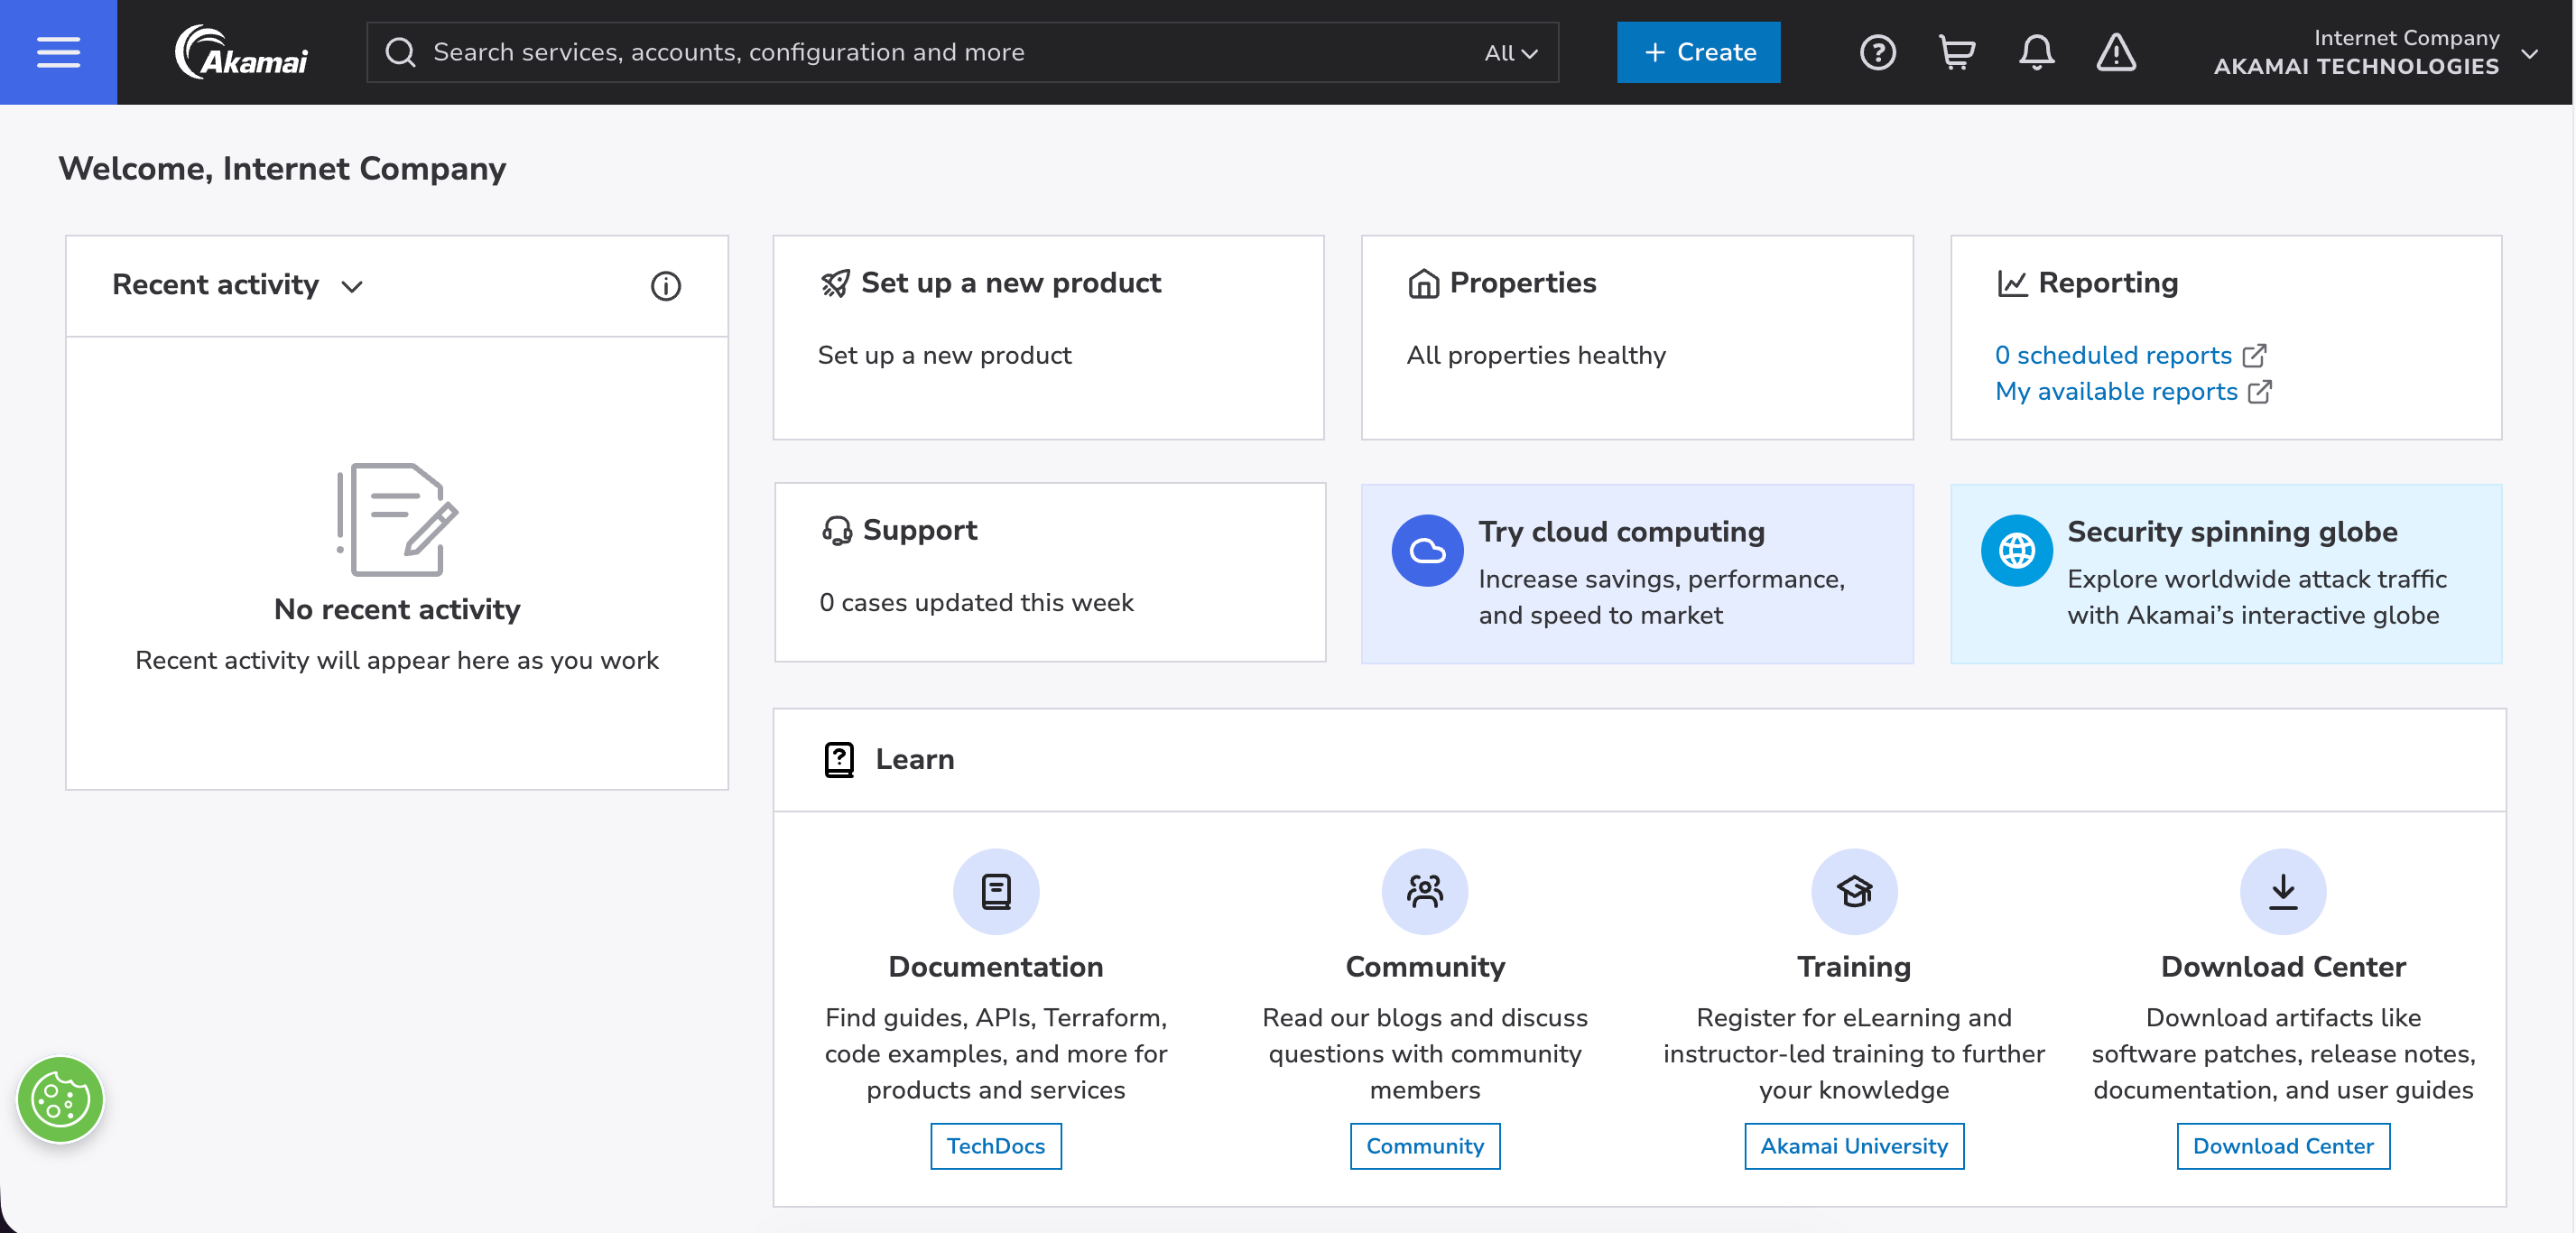
Task: Open the Akamai University button
Action: 1854,1146
